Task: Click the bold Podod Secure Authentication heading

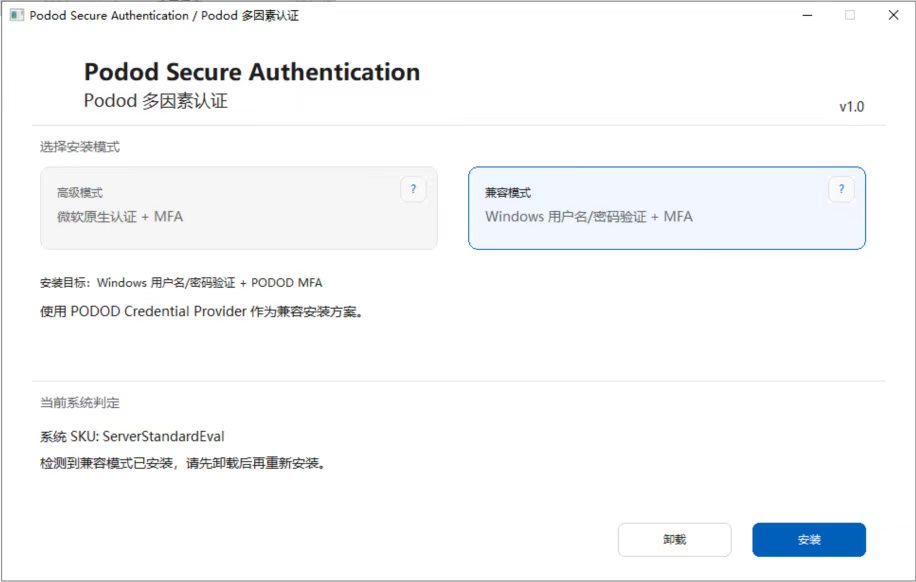Action: coord(252,72)
